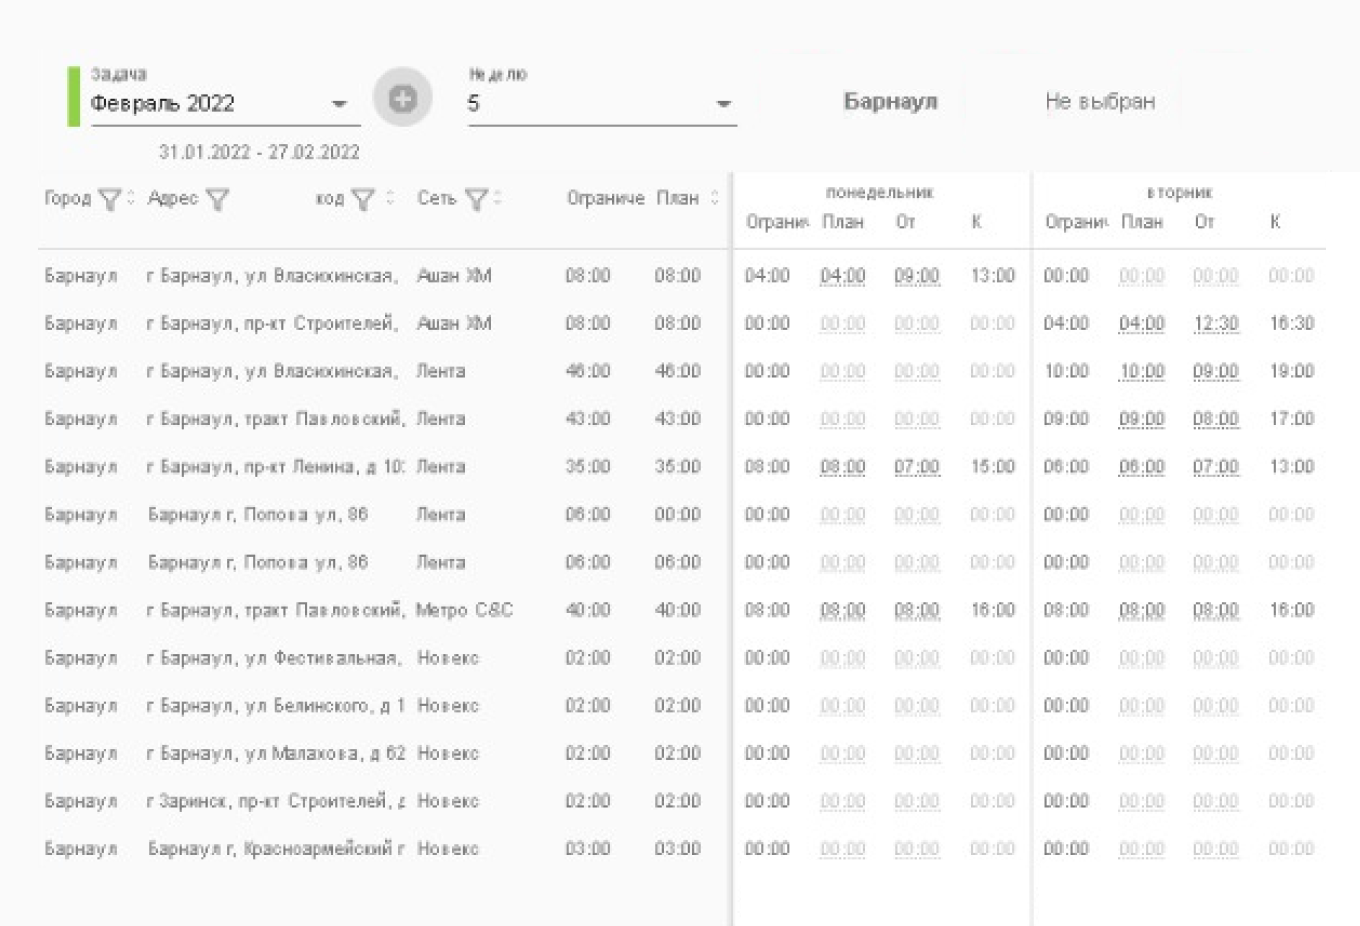Image resolution: width=1360 pixels, height=926 pixels.
Task: Open the filter for the Адрес column
Action: click(217, 200)
